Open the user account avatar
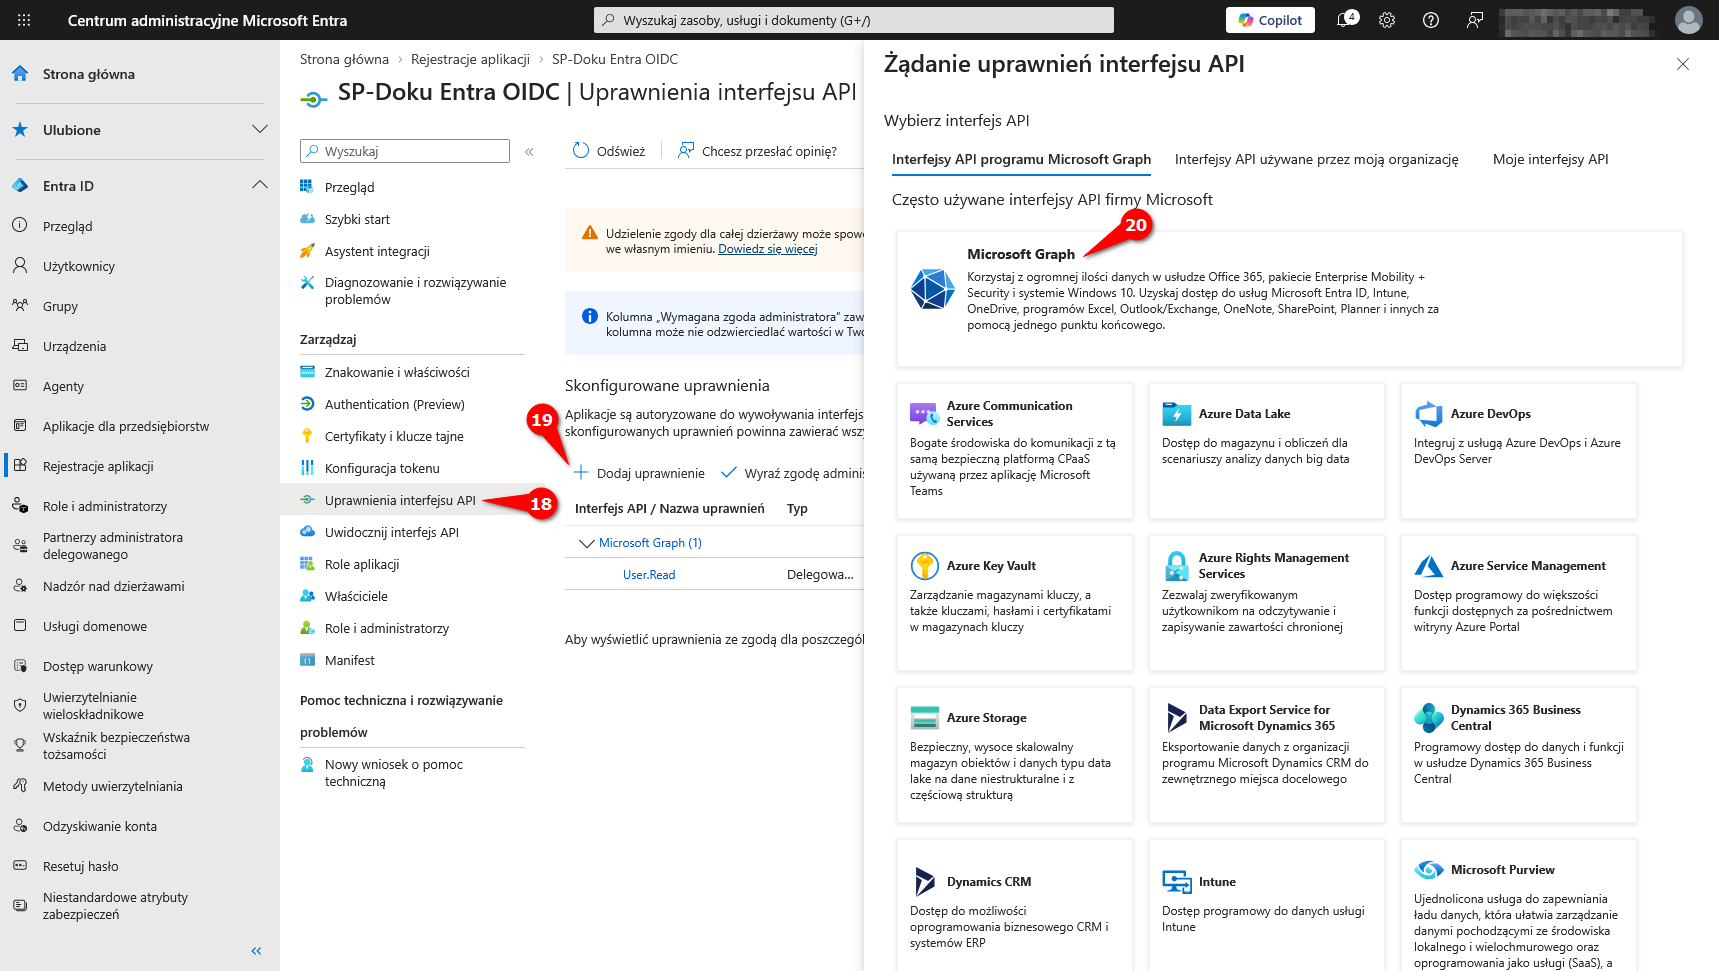Viewport: 1719px width, 971px height. point(1689,20)
